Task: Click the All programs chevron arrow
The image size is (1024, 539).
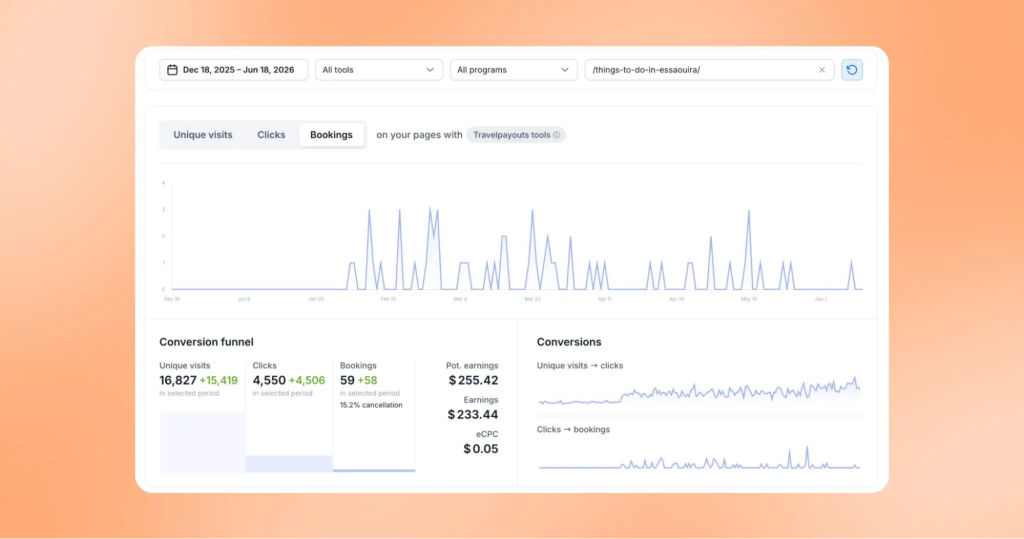Action: pyautogui.click(x=564, y=70)
